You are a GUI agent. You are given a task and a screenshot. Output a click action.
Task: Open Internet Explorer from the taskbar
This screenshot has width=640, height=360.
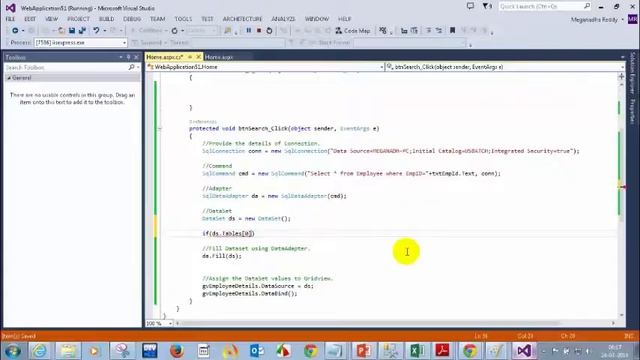(x=40, y=351)
